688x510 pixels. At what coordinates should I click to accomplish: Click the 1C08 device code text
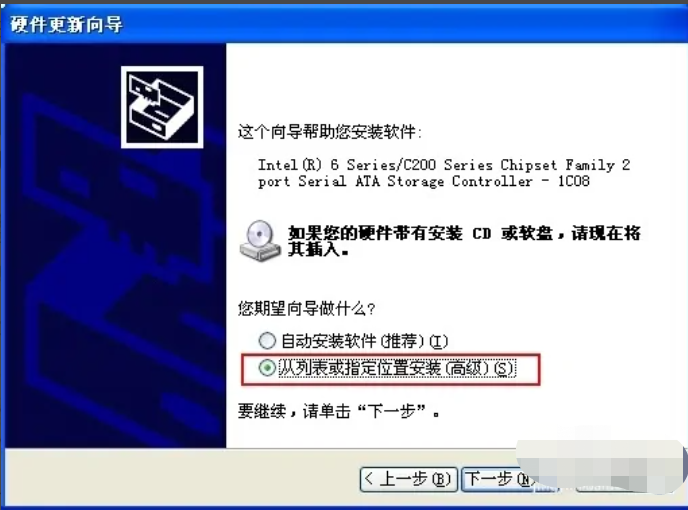pos(573,181)
